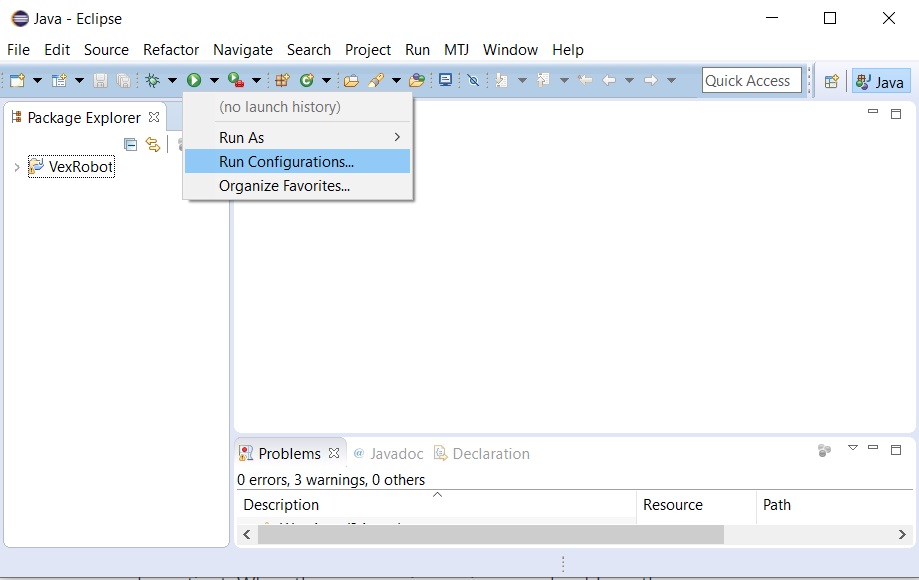Select the Java perspective button
Image resolution: width=919 pixels, height=580 pixels.
[881, 81]
